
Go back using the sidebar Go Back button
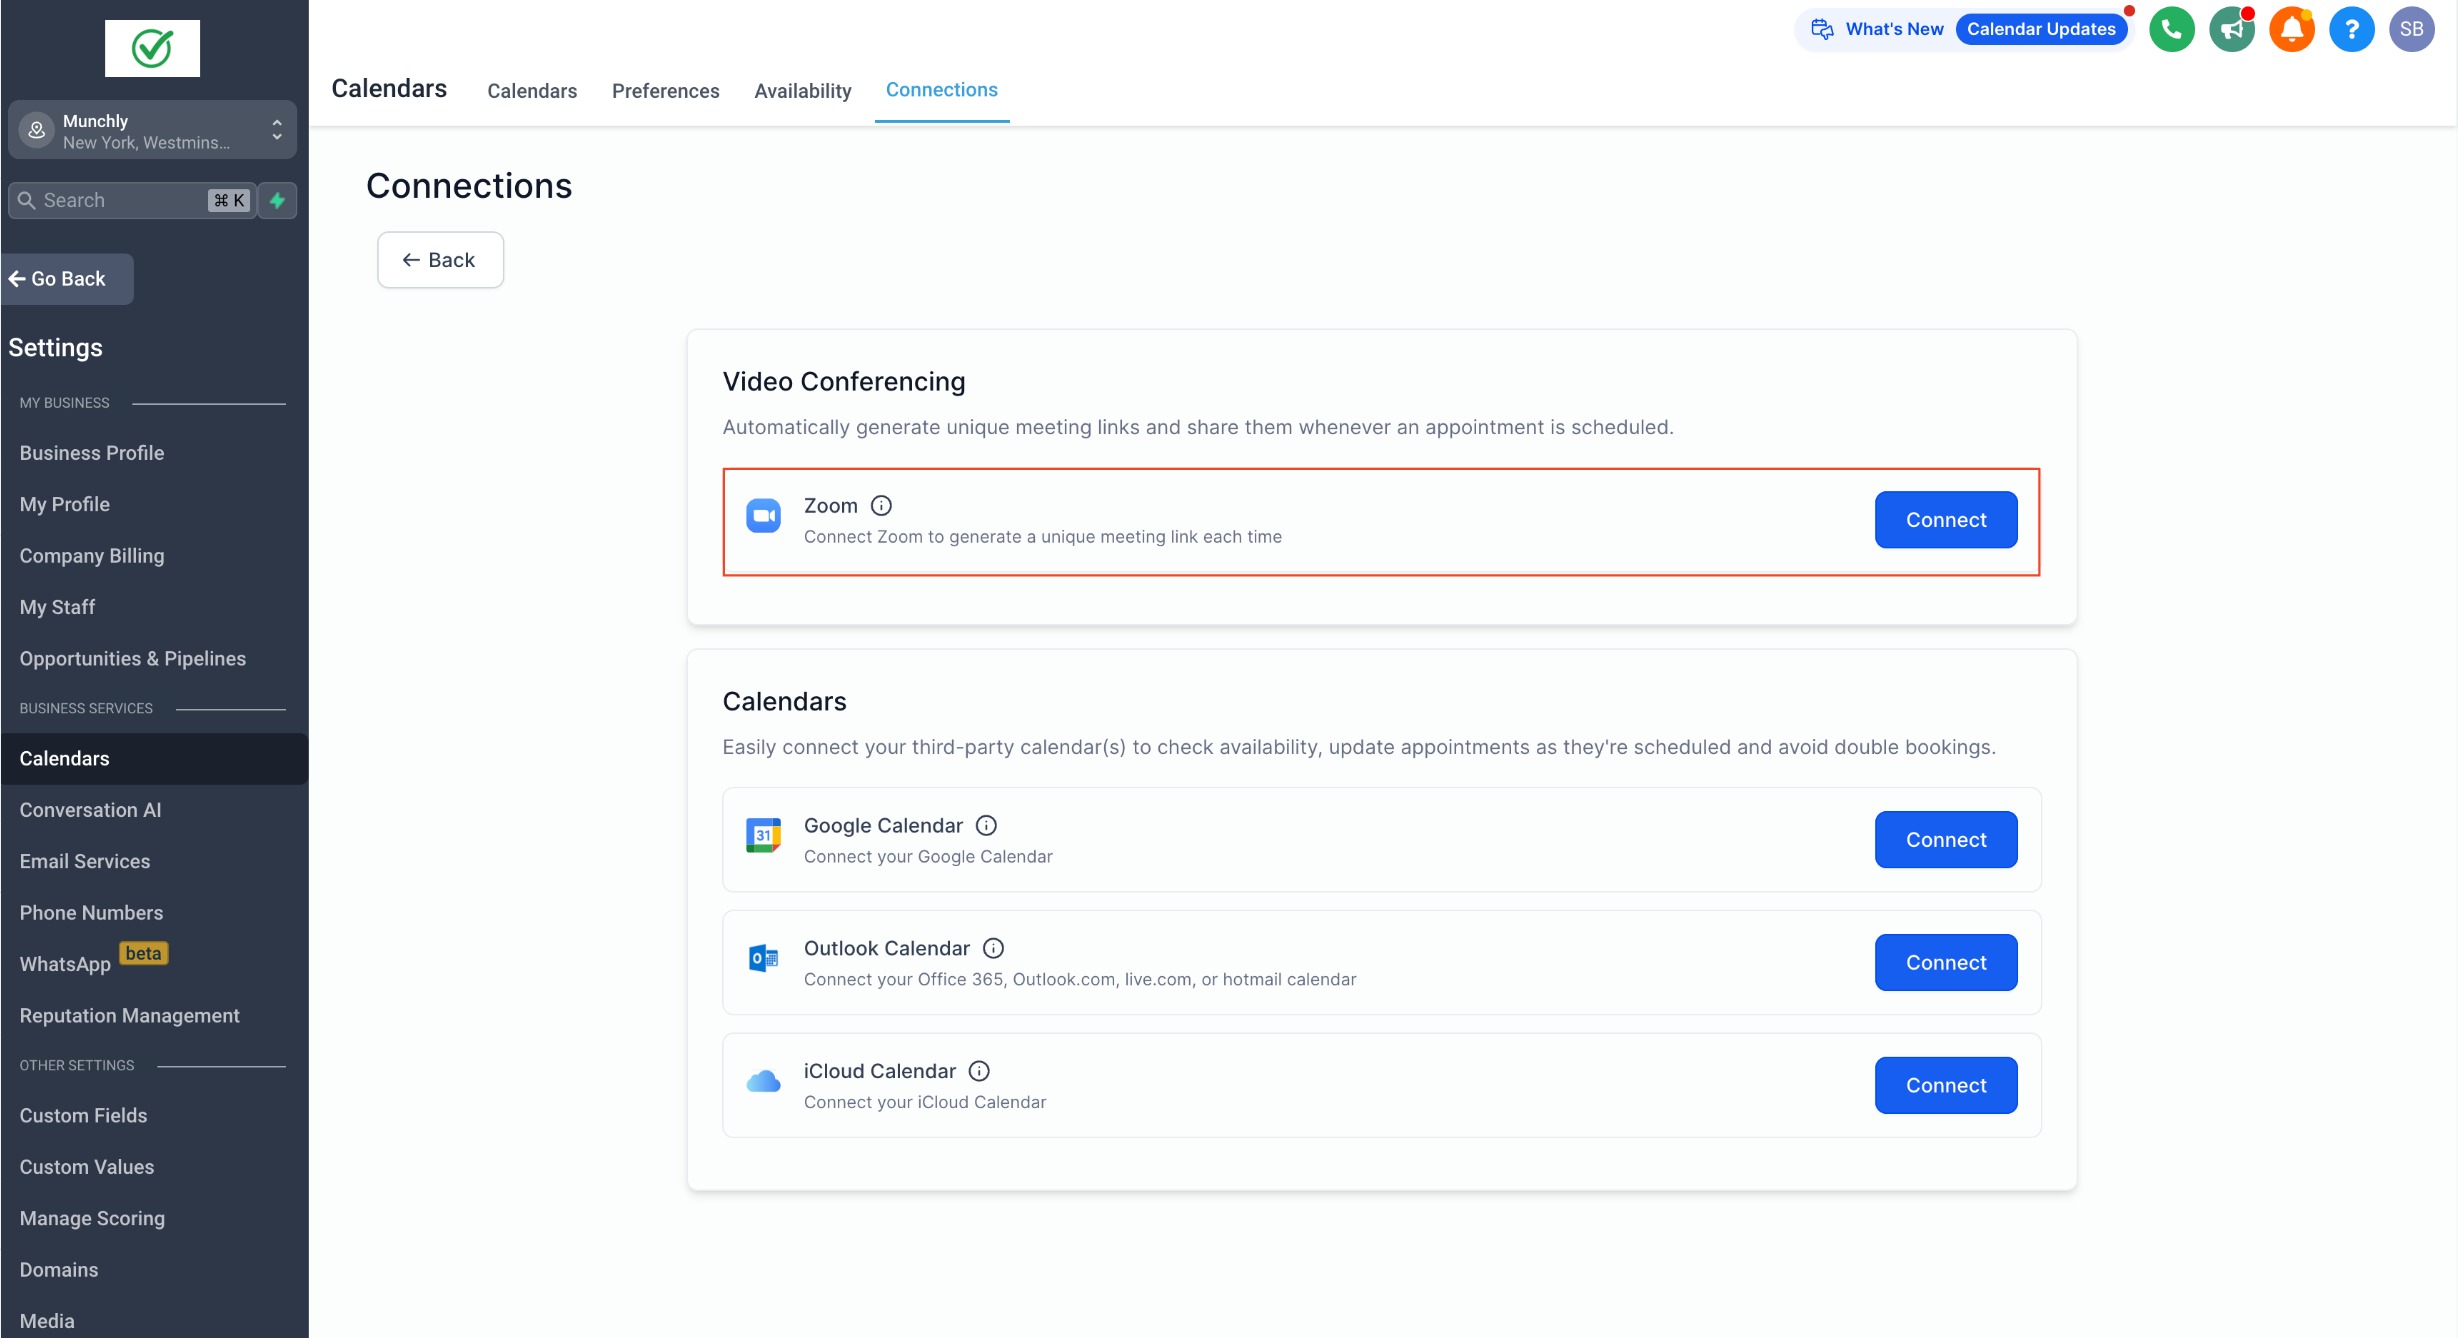(x=67, y=279)
